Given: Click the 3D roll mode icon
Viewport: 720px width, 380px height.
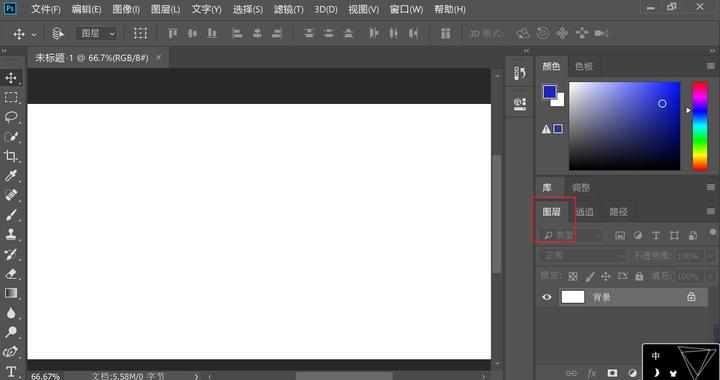Looking at the screenshot, I should [x=543, y=33].
